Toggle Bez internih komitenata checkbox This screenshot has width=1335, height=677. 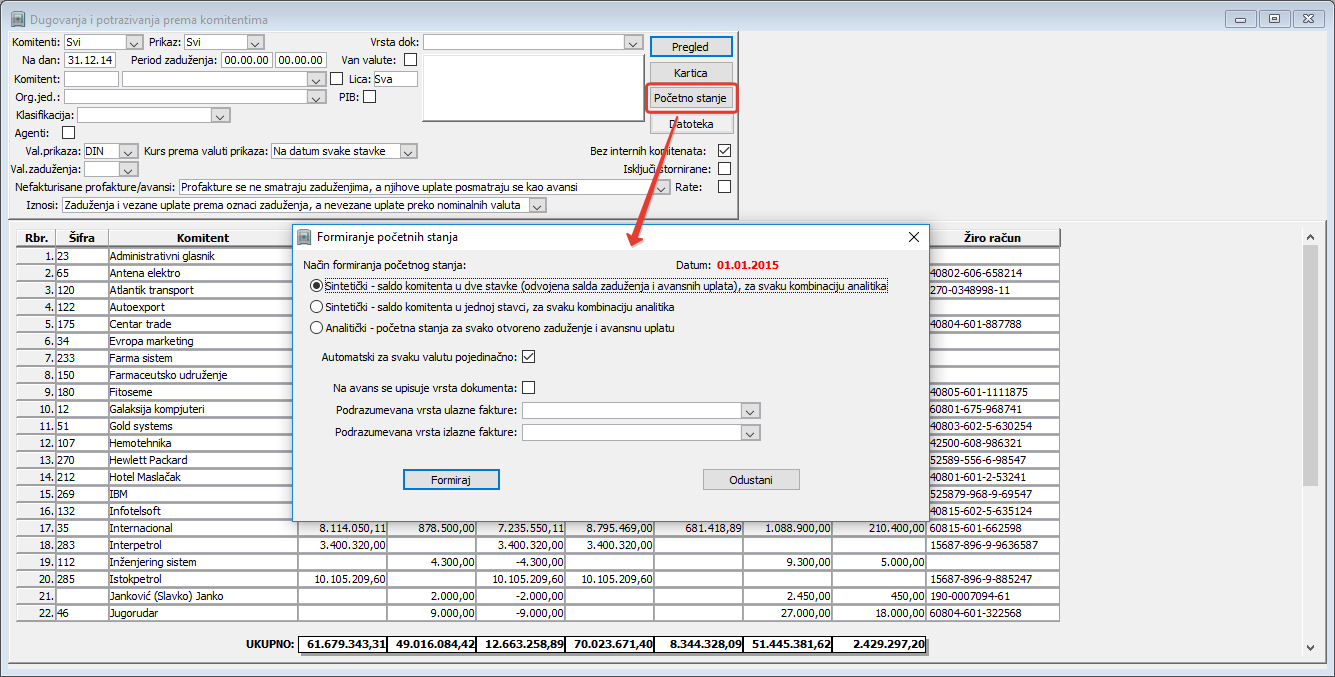724,151
